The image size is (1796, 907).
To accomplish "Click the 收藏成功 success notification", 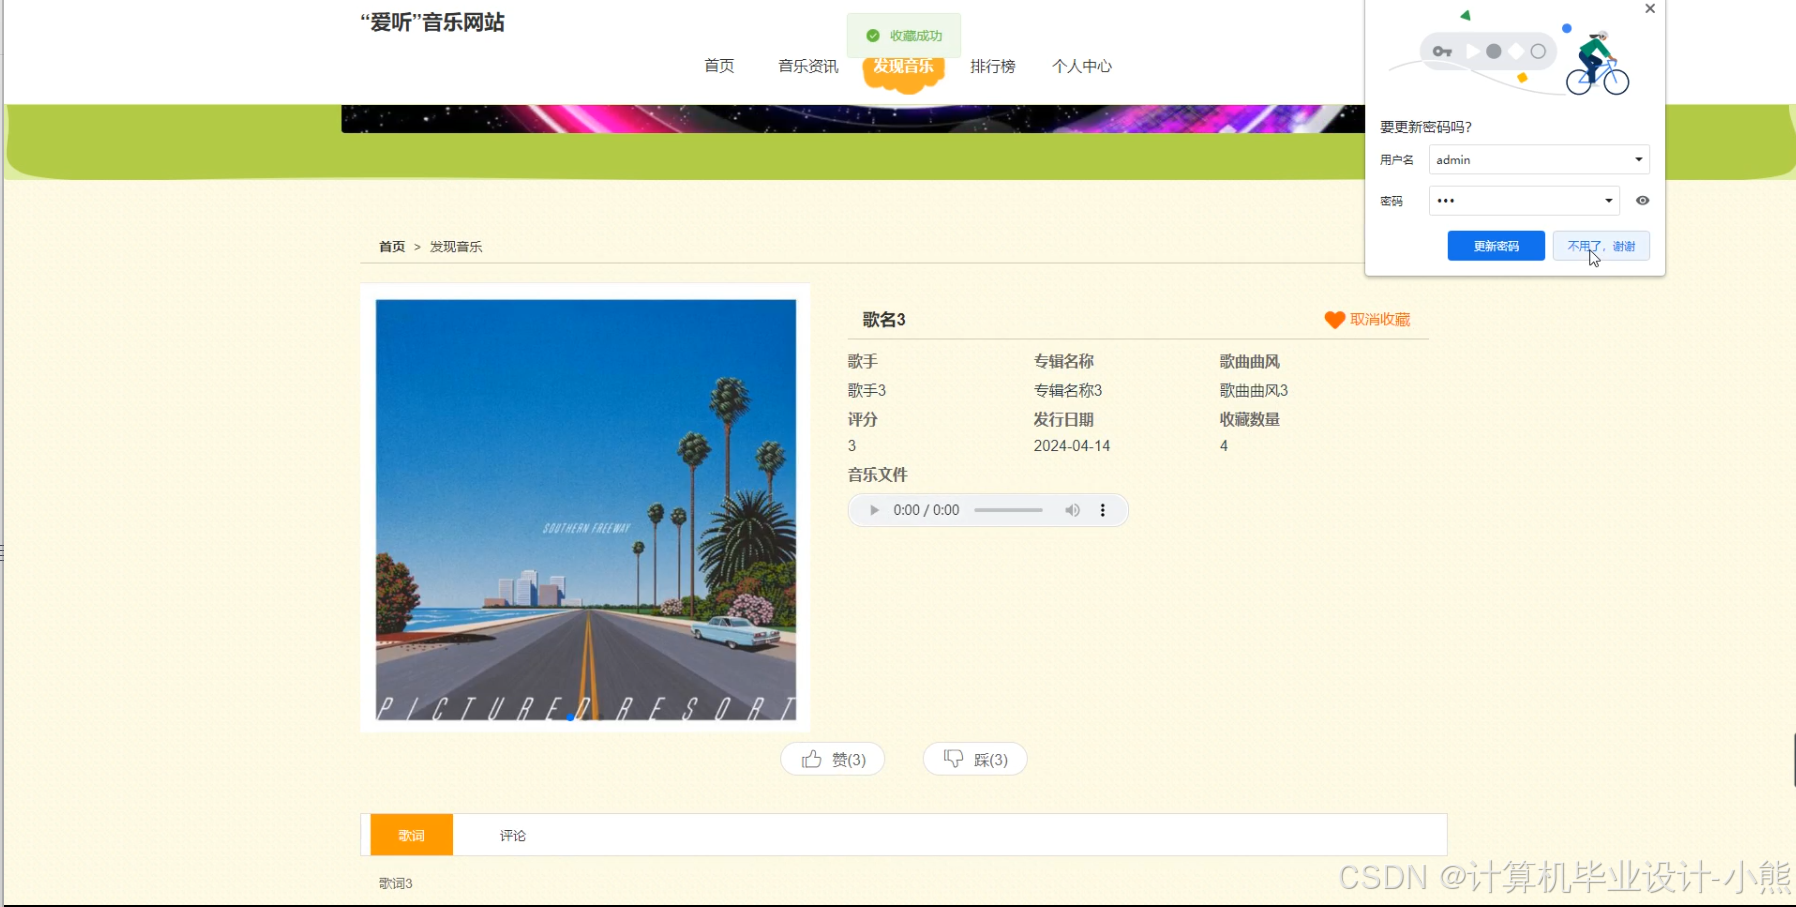I will point(904,35).
